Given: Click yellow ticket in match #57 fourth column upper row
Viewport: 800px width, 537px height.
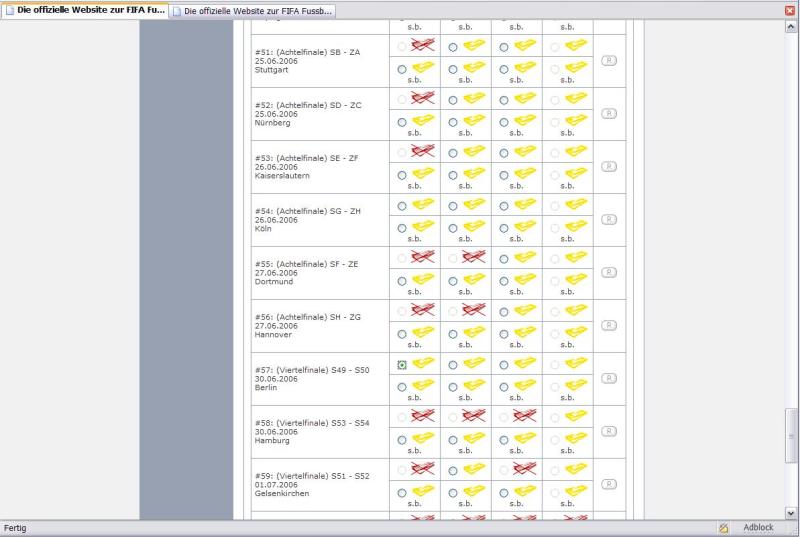Looking at the screenshot, I should [x=576, y=363].
